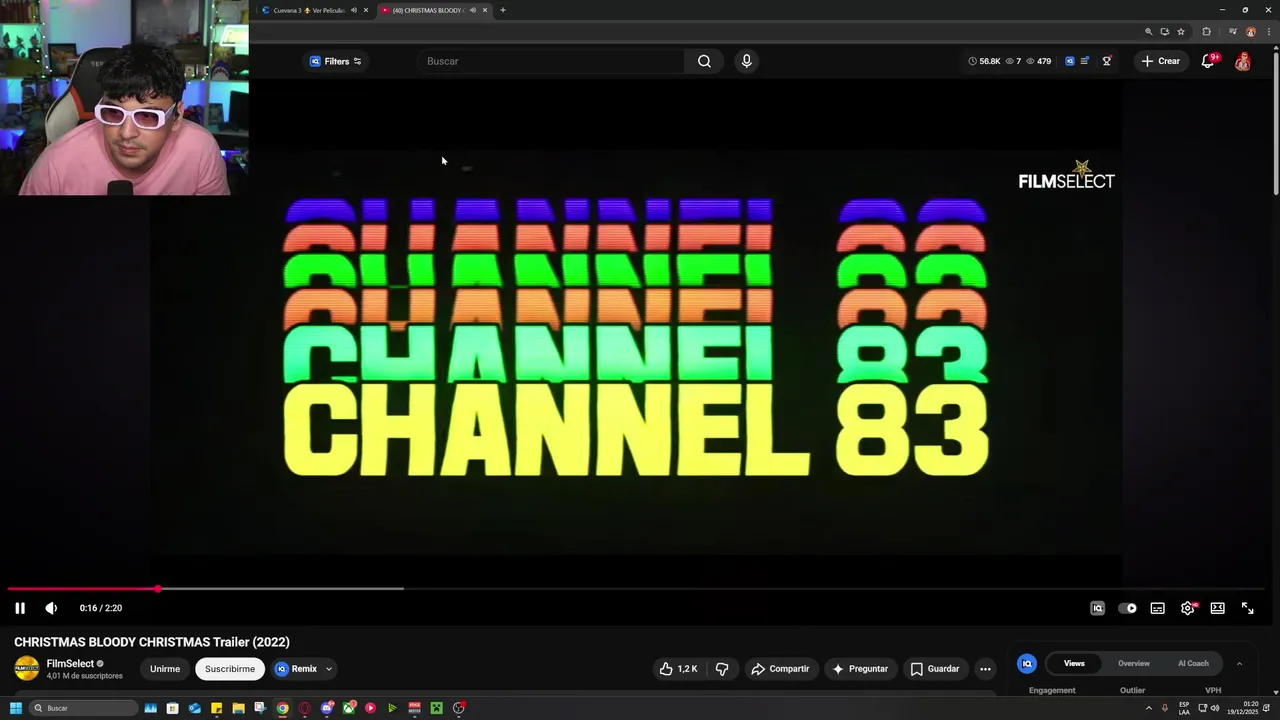Toggle subtitles in the video player
This screenshot has width=1280, height=720.
tap(1157, 608)
